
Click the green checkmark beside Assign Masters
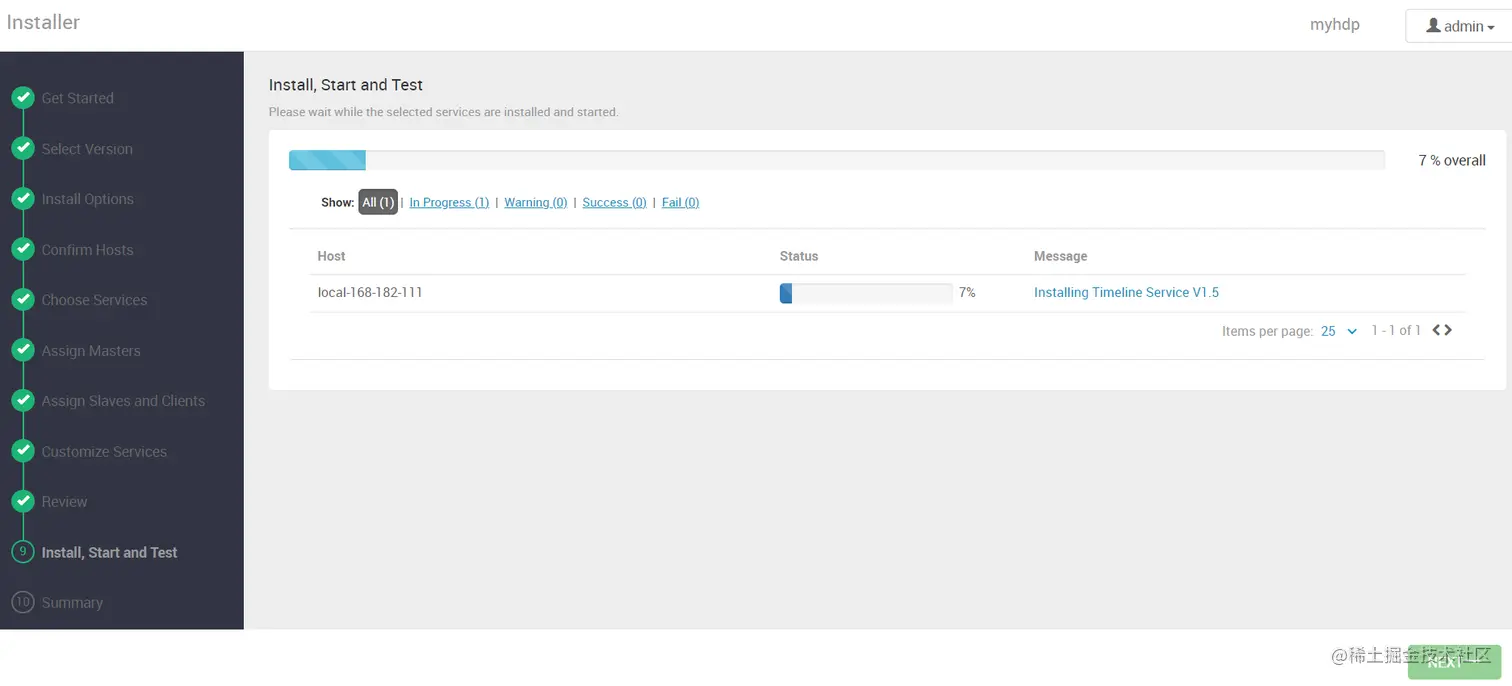click(22, 350)
